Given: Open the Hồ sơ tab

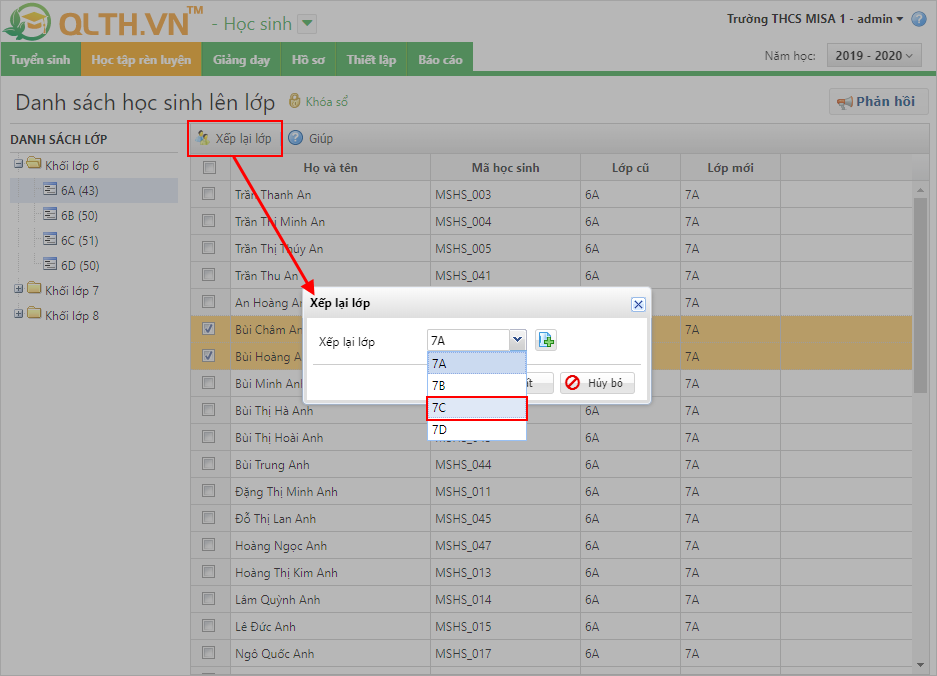Looking at the screenshot, I should coord(308,60).
